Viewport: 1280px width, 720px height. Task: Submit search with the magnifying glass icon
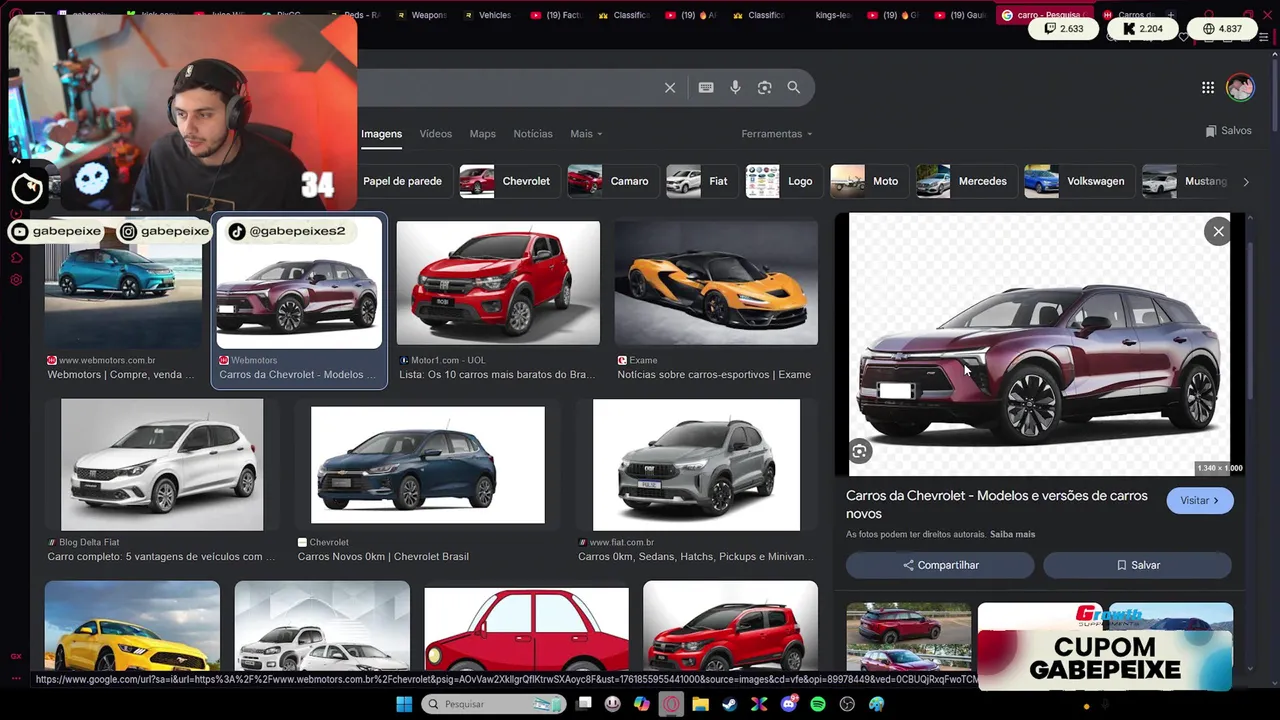794,88
